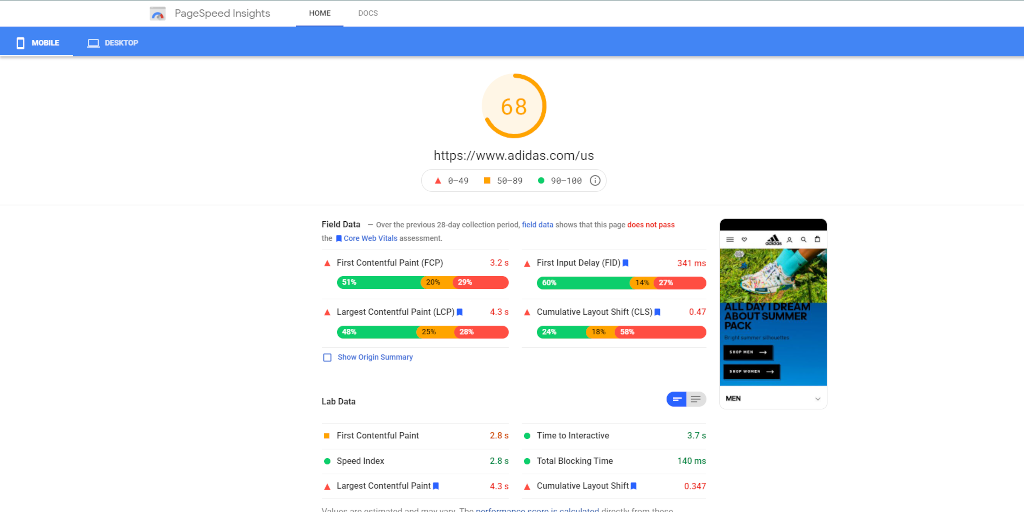1024x512 pixels.
Task: Click the 140 ms Total Blocking Time value
Action: pos(692,461)
